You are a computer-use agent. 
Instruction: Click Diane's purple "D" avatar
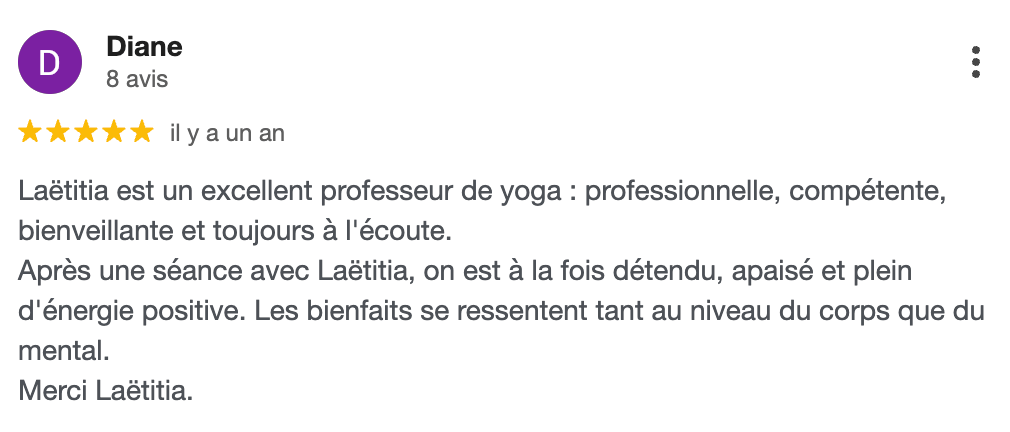tap(50, 62)
